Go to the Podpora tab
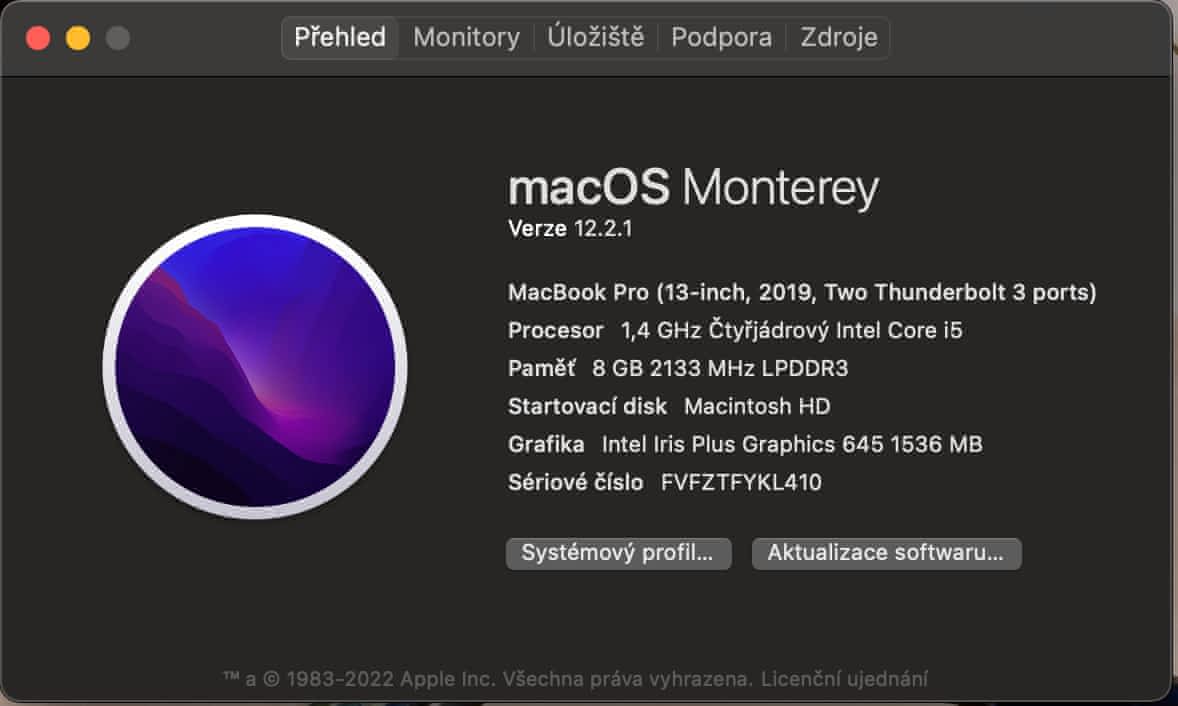 [x=721, y=38]
